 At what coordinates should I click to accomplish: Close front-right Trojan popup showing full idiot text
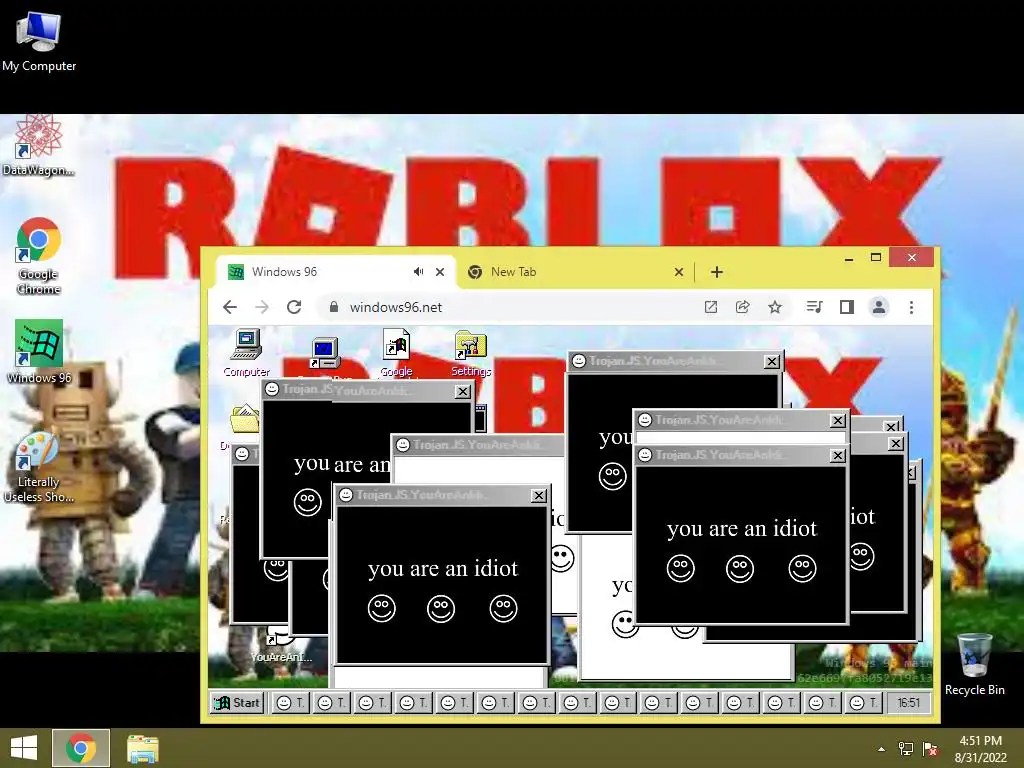tap(837, 455)
